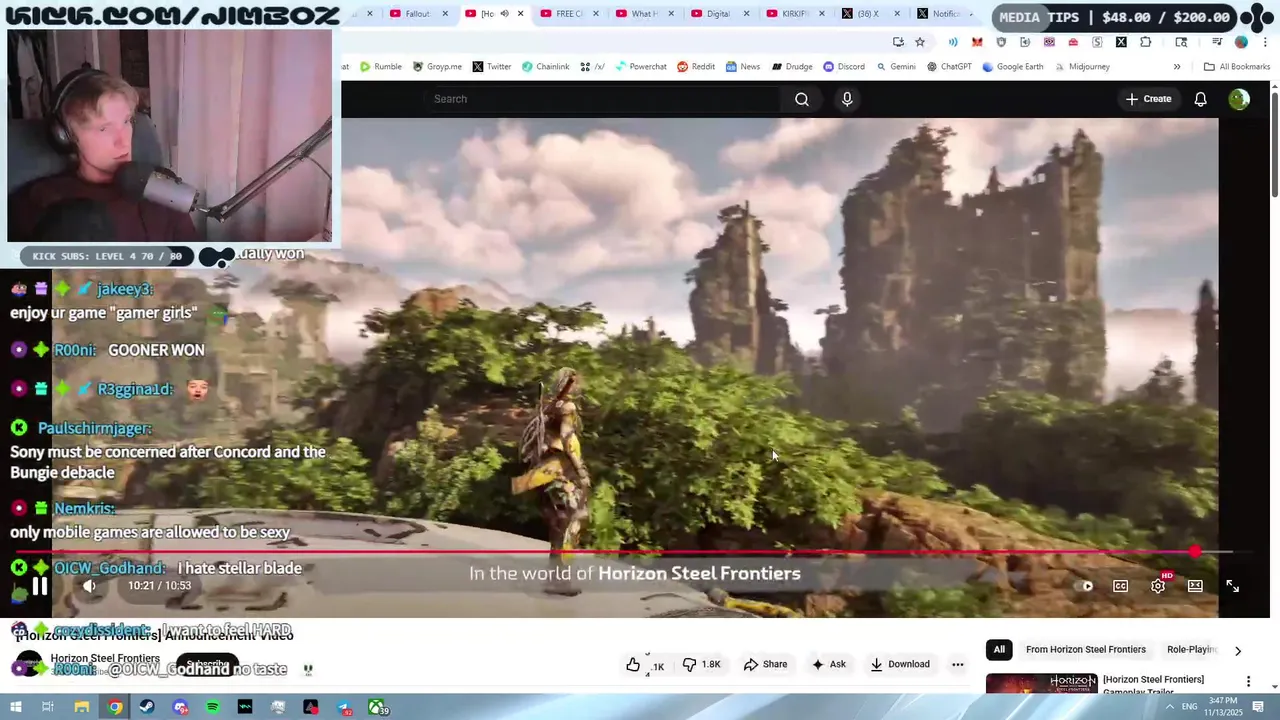
Task: Close the Digital browser tab
Action: click(x=746, y=14)
